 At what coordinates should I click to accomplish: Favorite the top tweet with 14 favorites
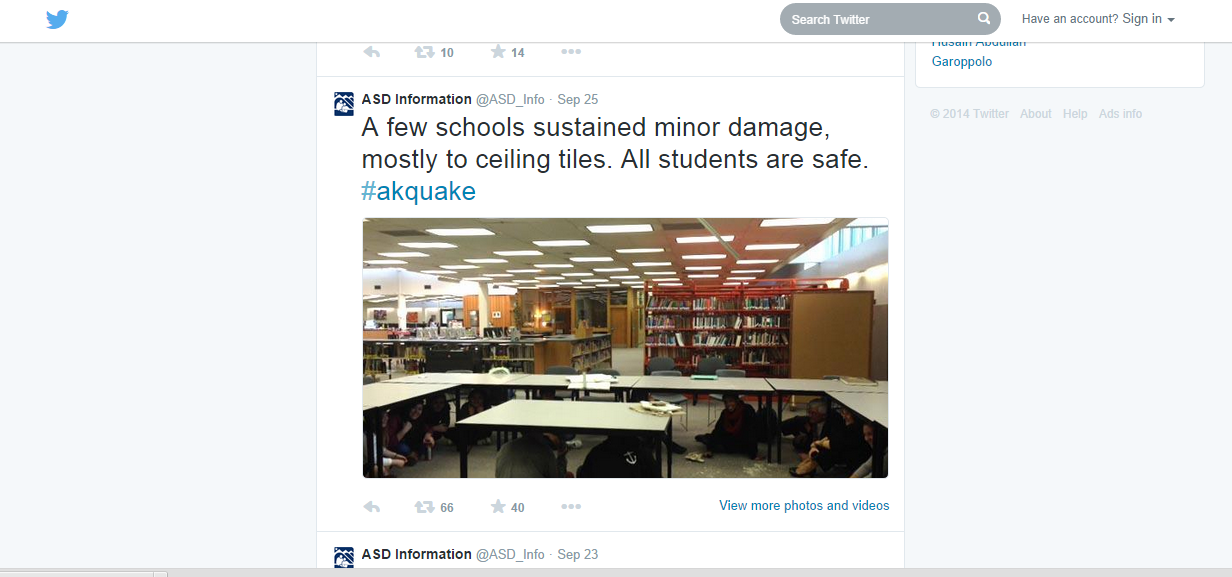[498, 52]
